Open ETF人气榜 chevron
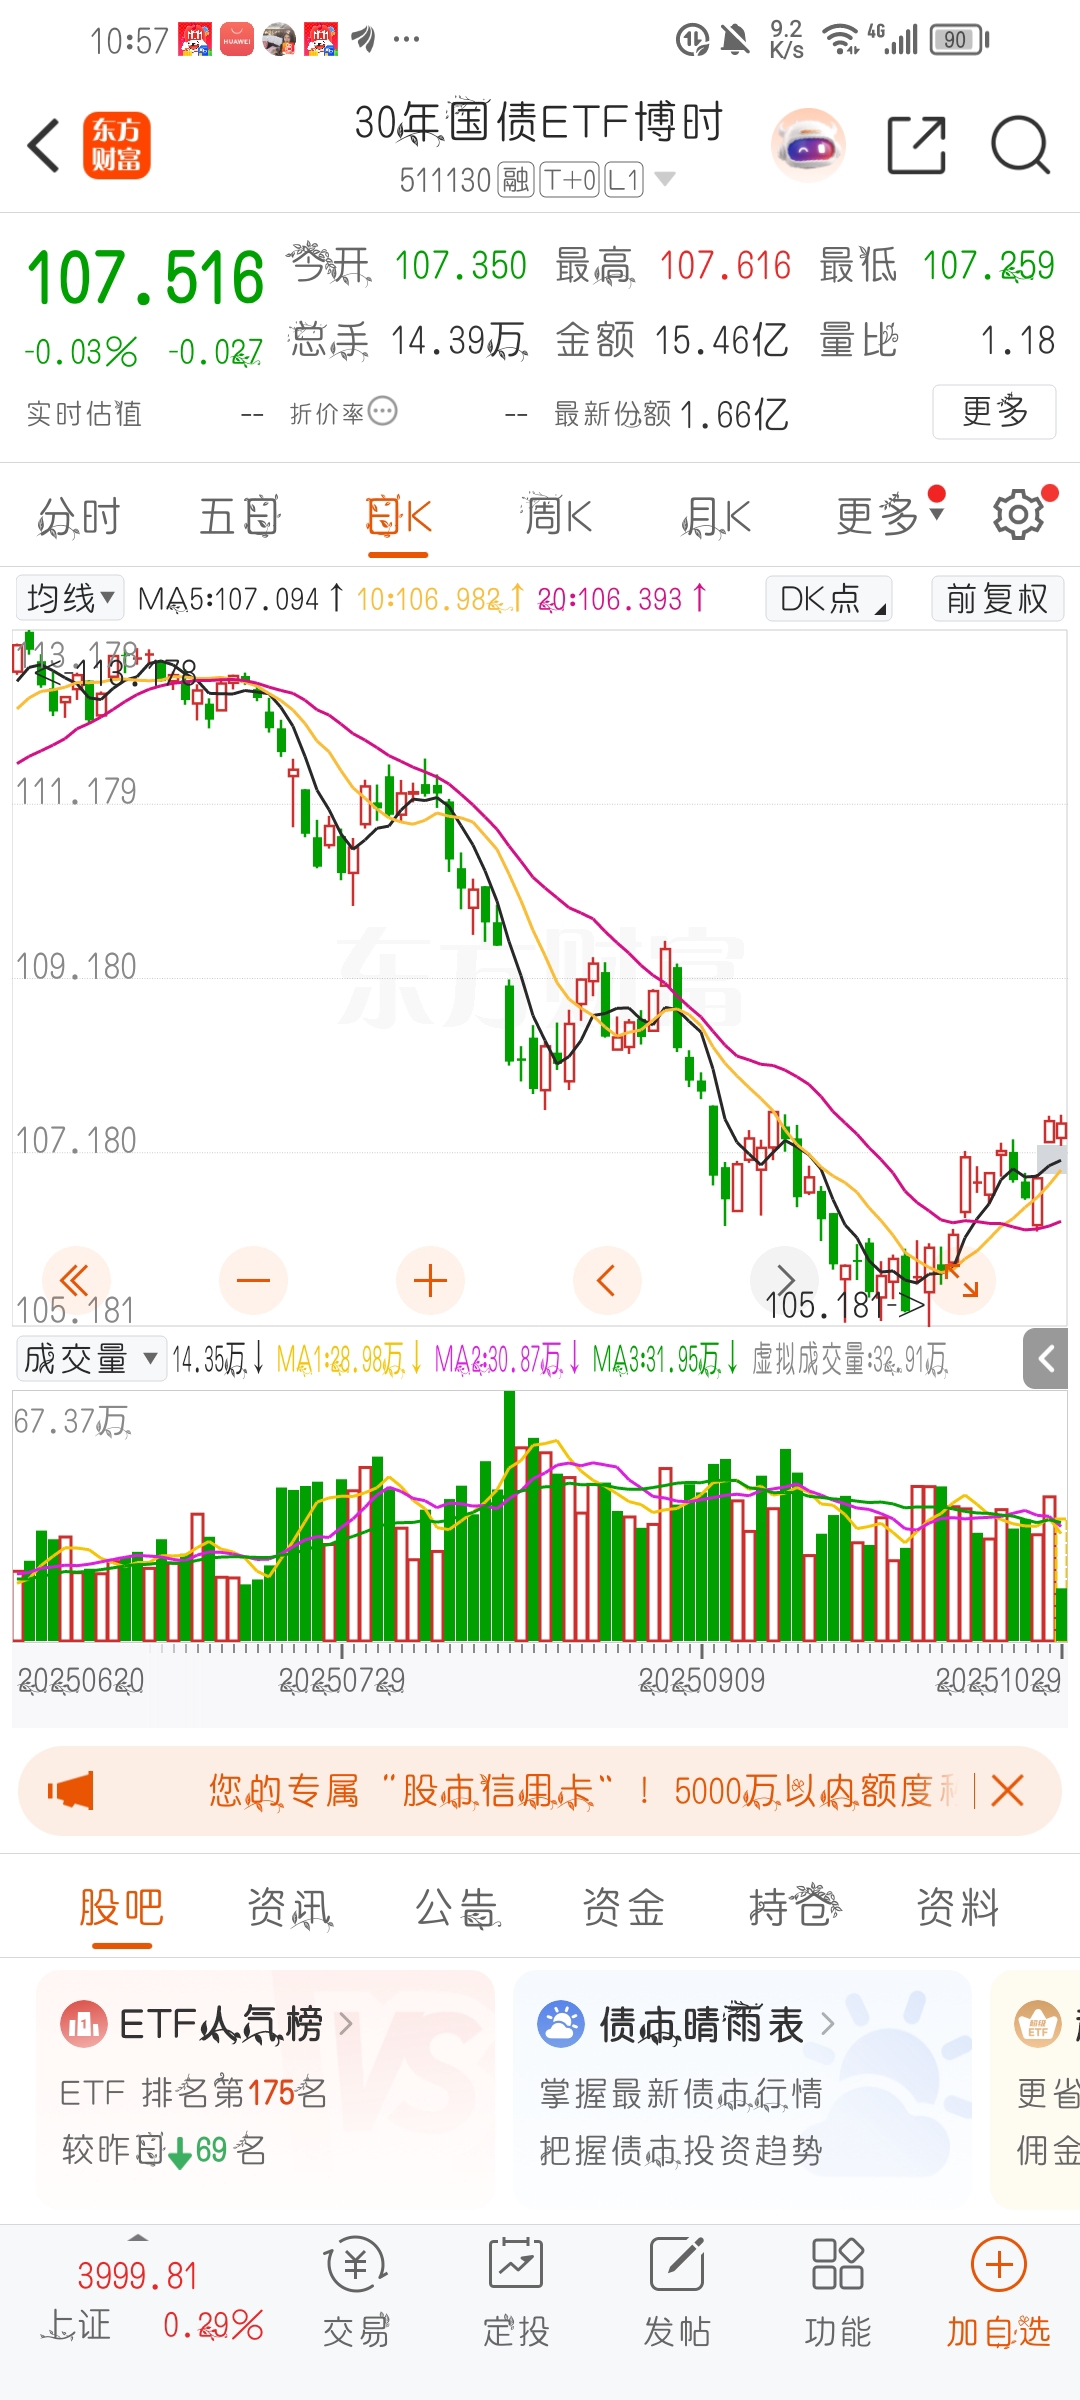1080x2400 pixels. coord(346,2024)
